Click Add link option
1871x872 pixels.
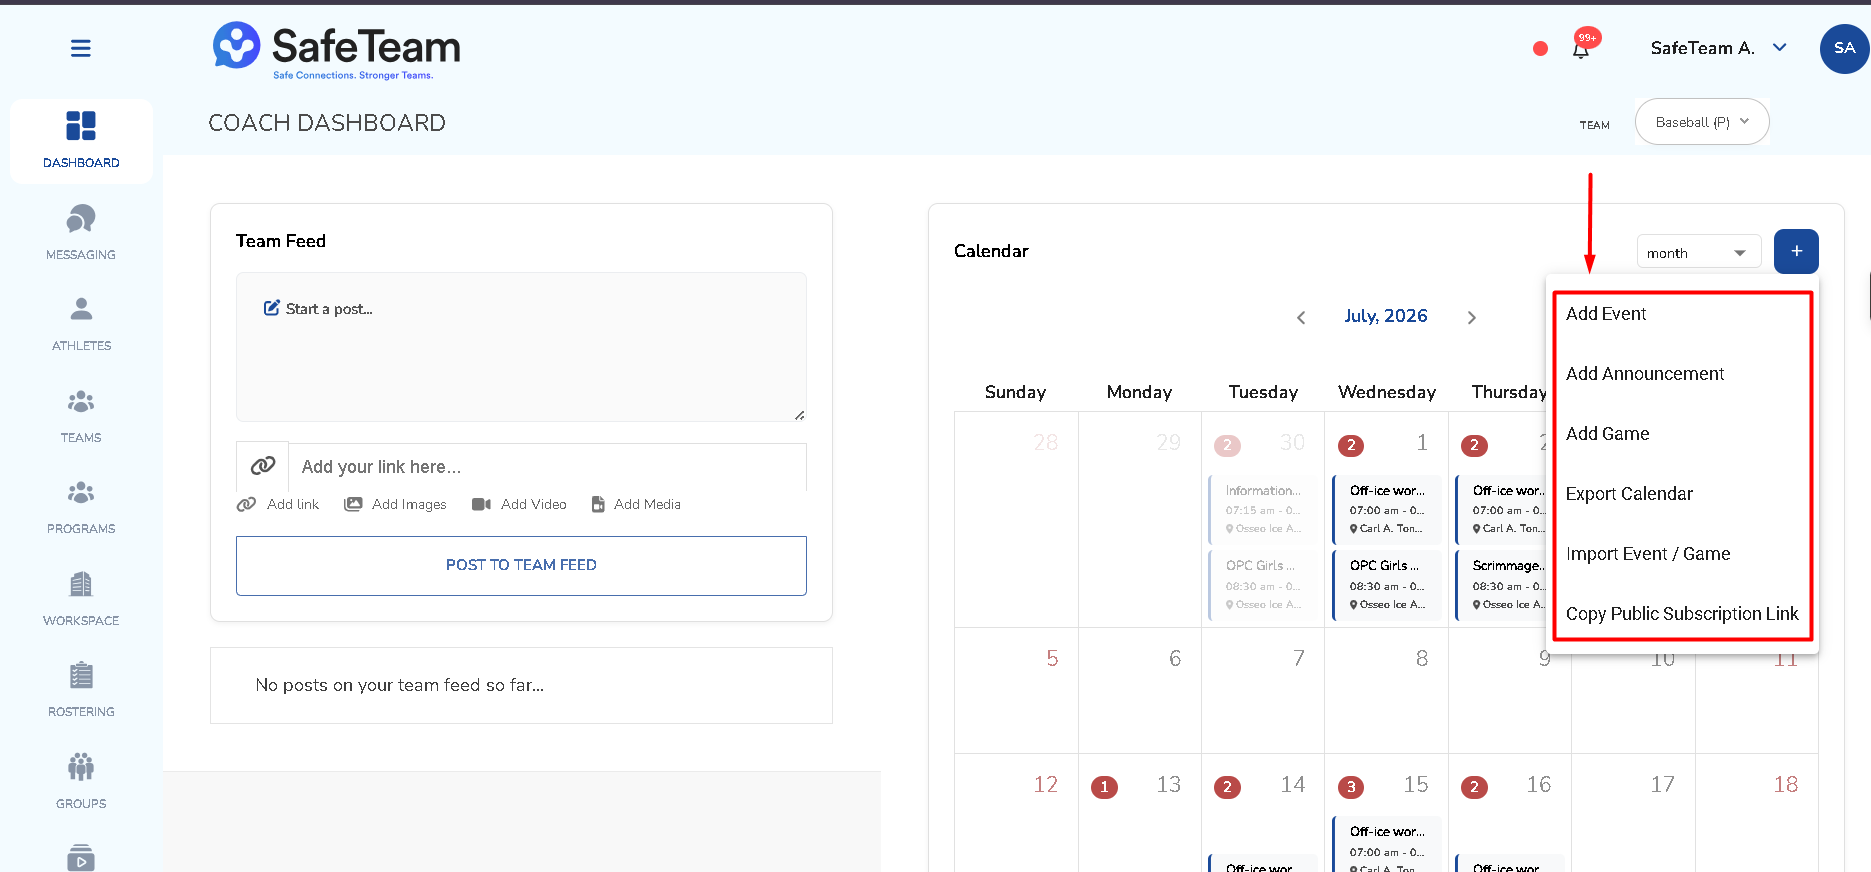pyautogui.click(x=278, y=504)
